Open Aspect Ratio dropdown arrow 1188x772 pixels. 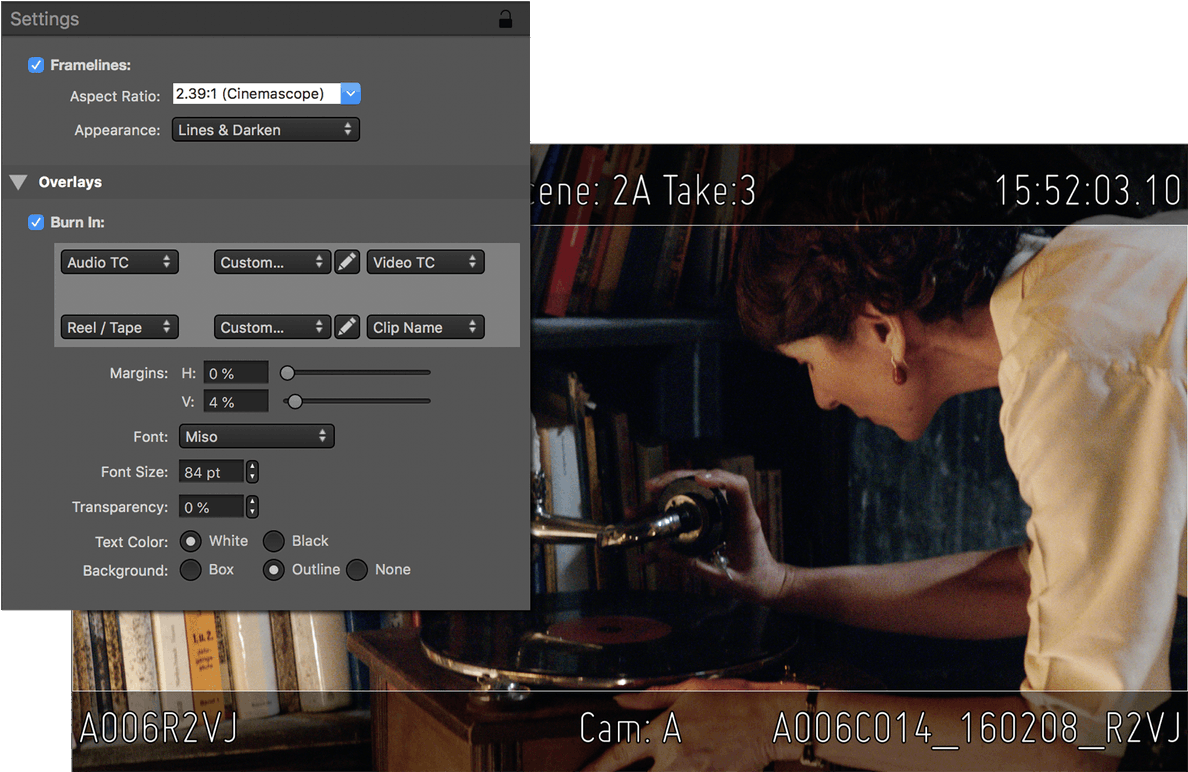[x=351, y=93]
